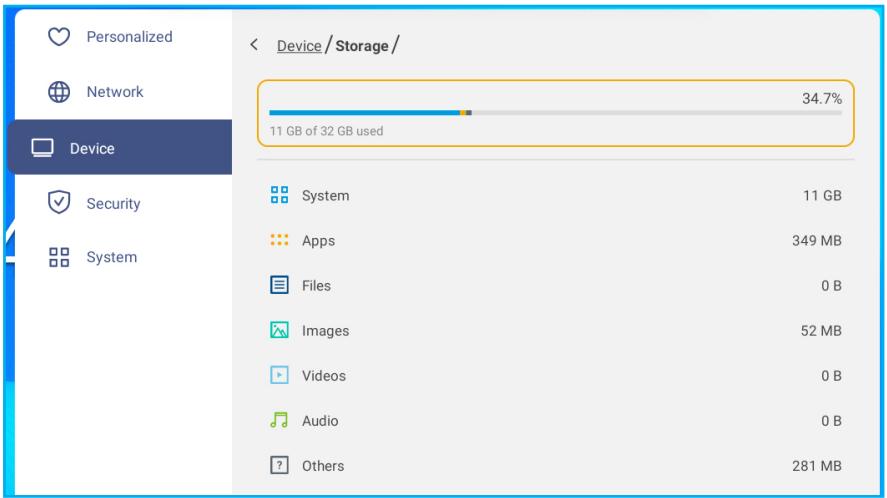Viewport: 887px width, 498px height.
Task: Click the Videos play icon
Action: click(279, 375)
